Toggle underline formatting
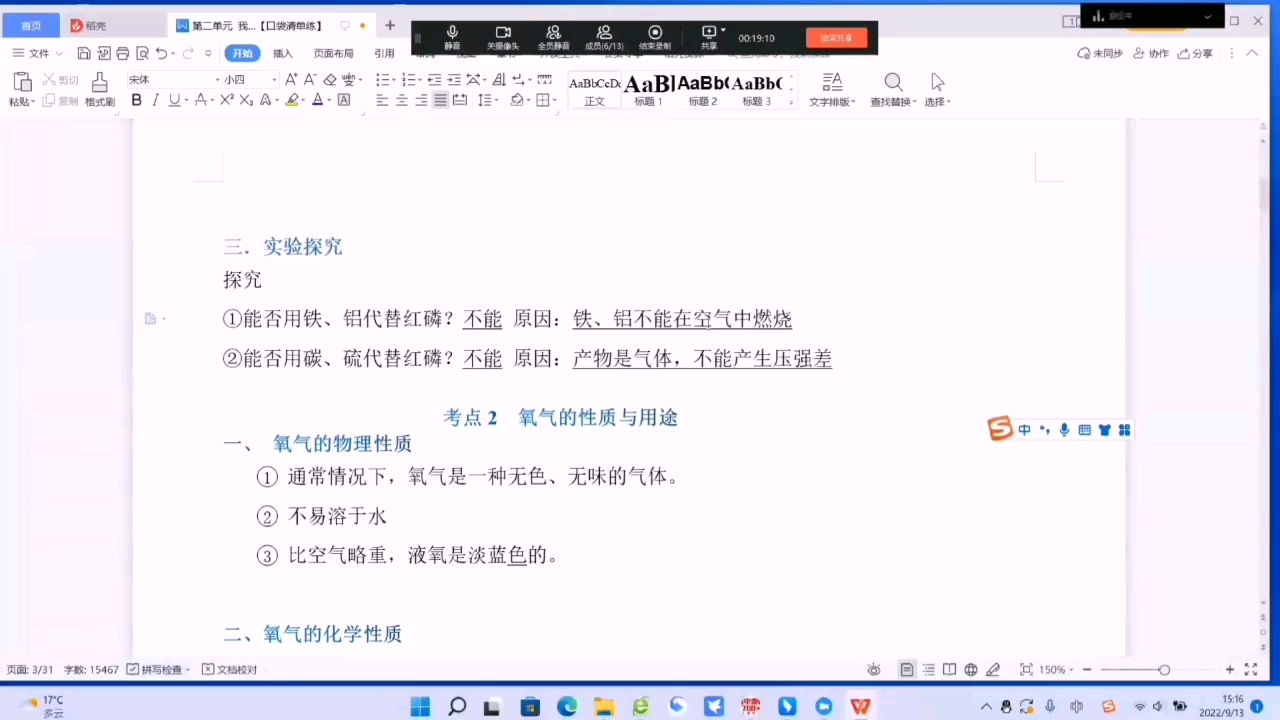Viewport: 1280px width, 720px height. (173, 100)
